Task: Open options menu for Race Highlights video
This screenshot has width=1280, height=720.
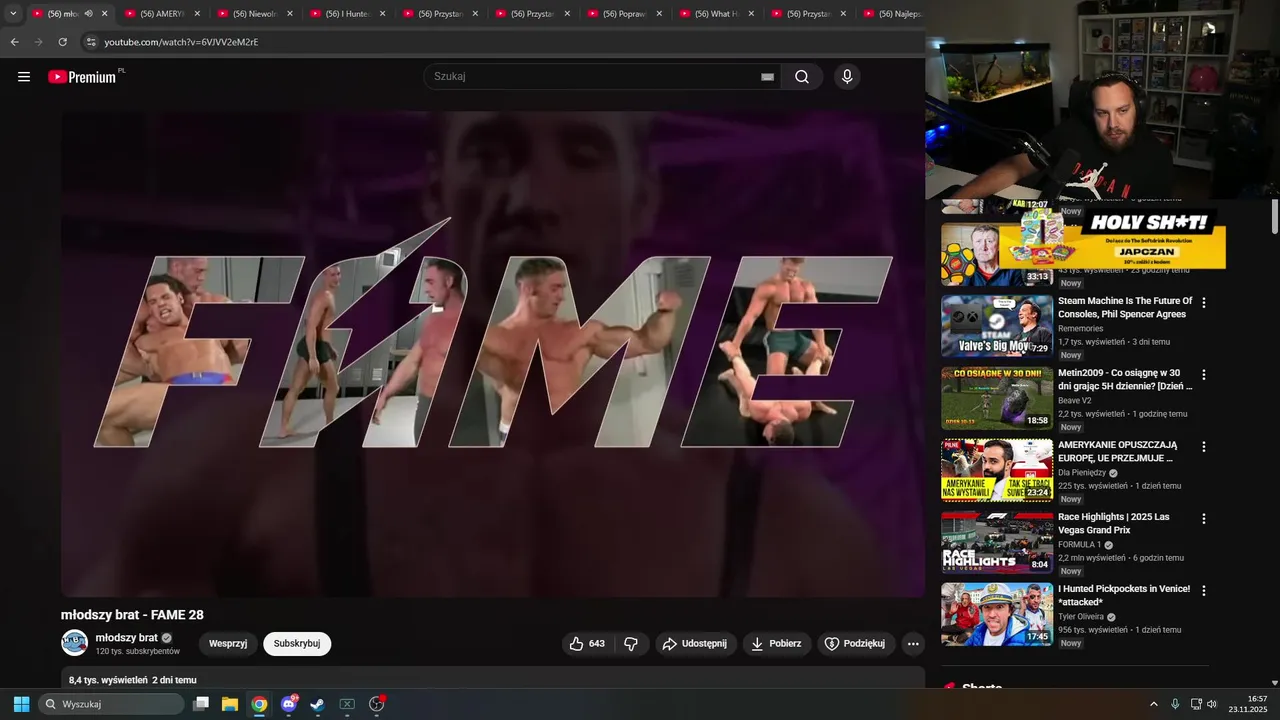Action: pyautogui.click(x=1204, y=519)
